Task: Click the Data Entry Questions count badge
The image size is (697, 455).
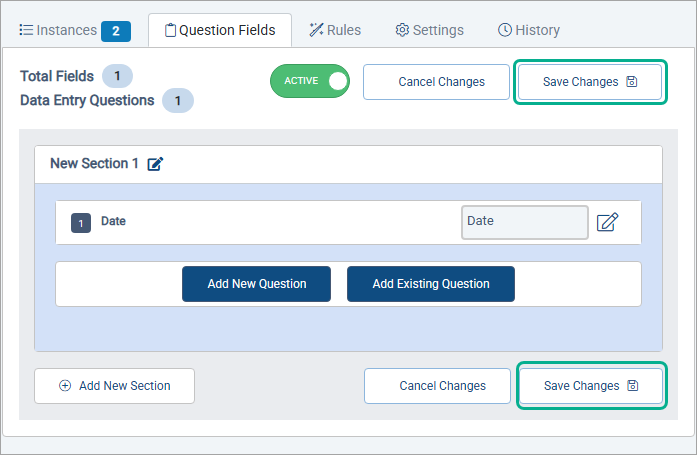Action: tap(178, 100)
